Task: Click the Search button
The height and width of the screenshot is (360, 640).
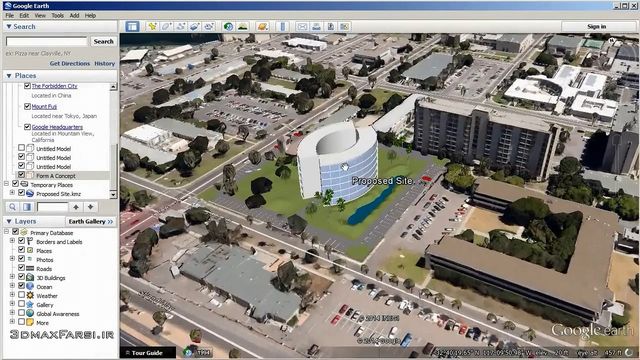Action: tap(103, 41)
